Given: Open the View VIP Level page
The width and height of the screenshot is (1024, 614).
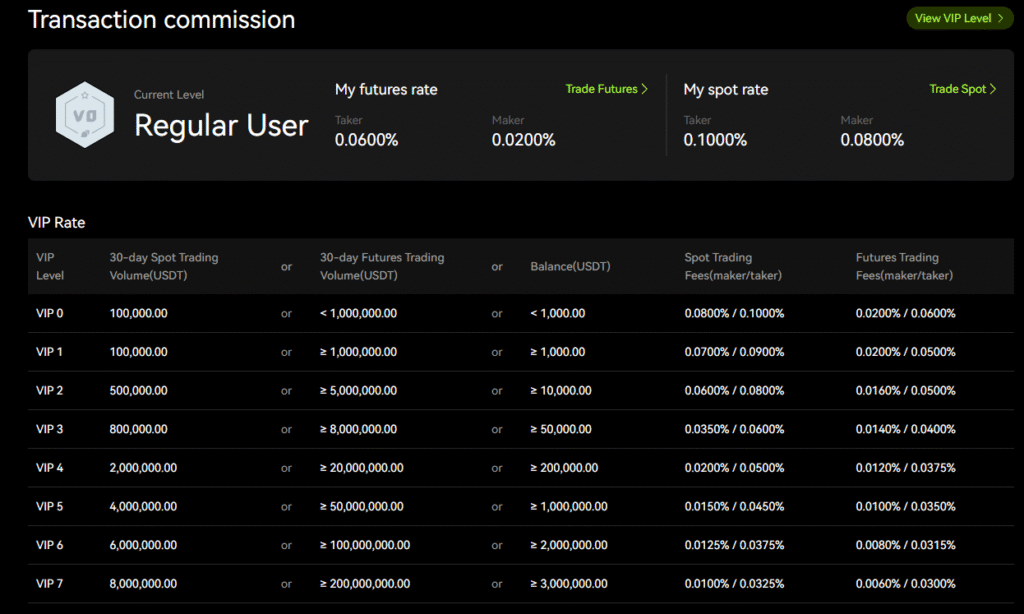Looking at the screenshot, I should click(x=959, y=18).
